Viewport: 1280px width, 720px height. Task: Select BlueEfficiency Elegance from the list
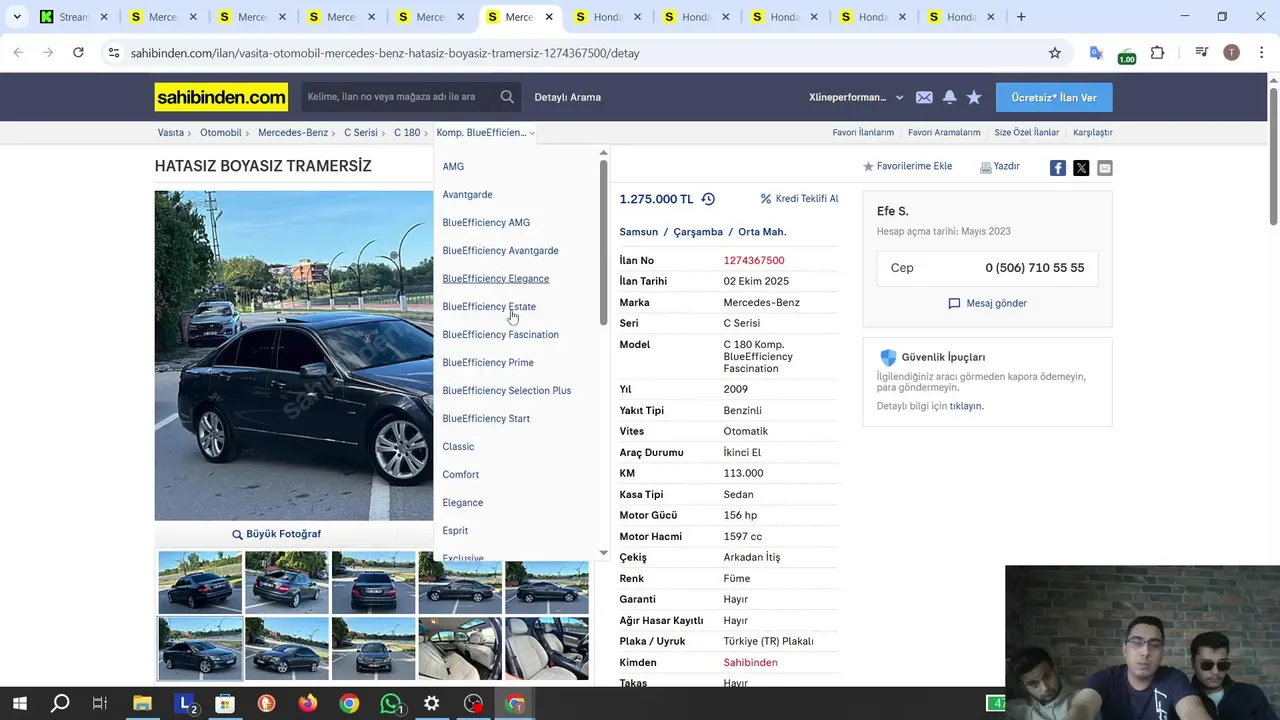point(495,279)
